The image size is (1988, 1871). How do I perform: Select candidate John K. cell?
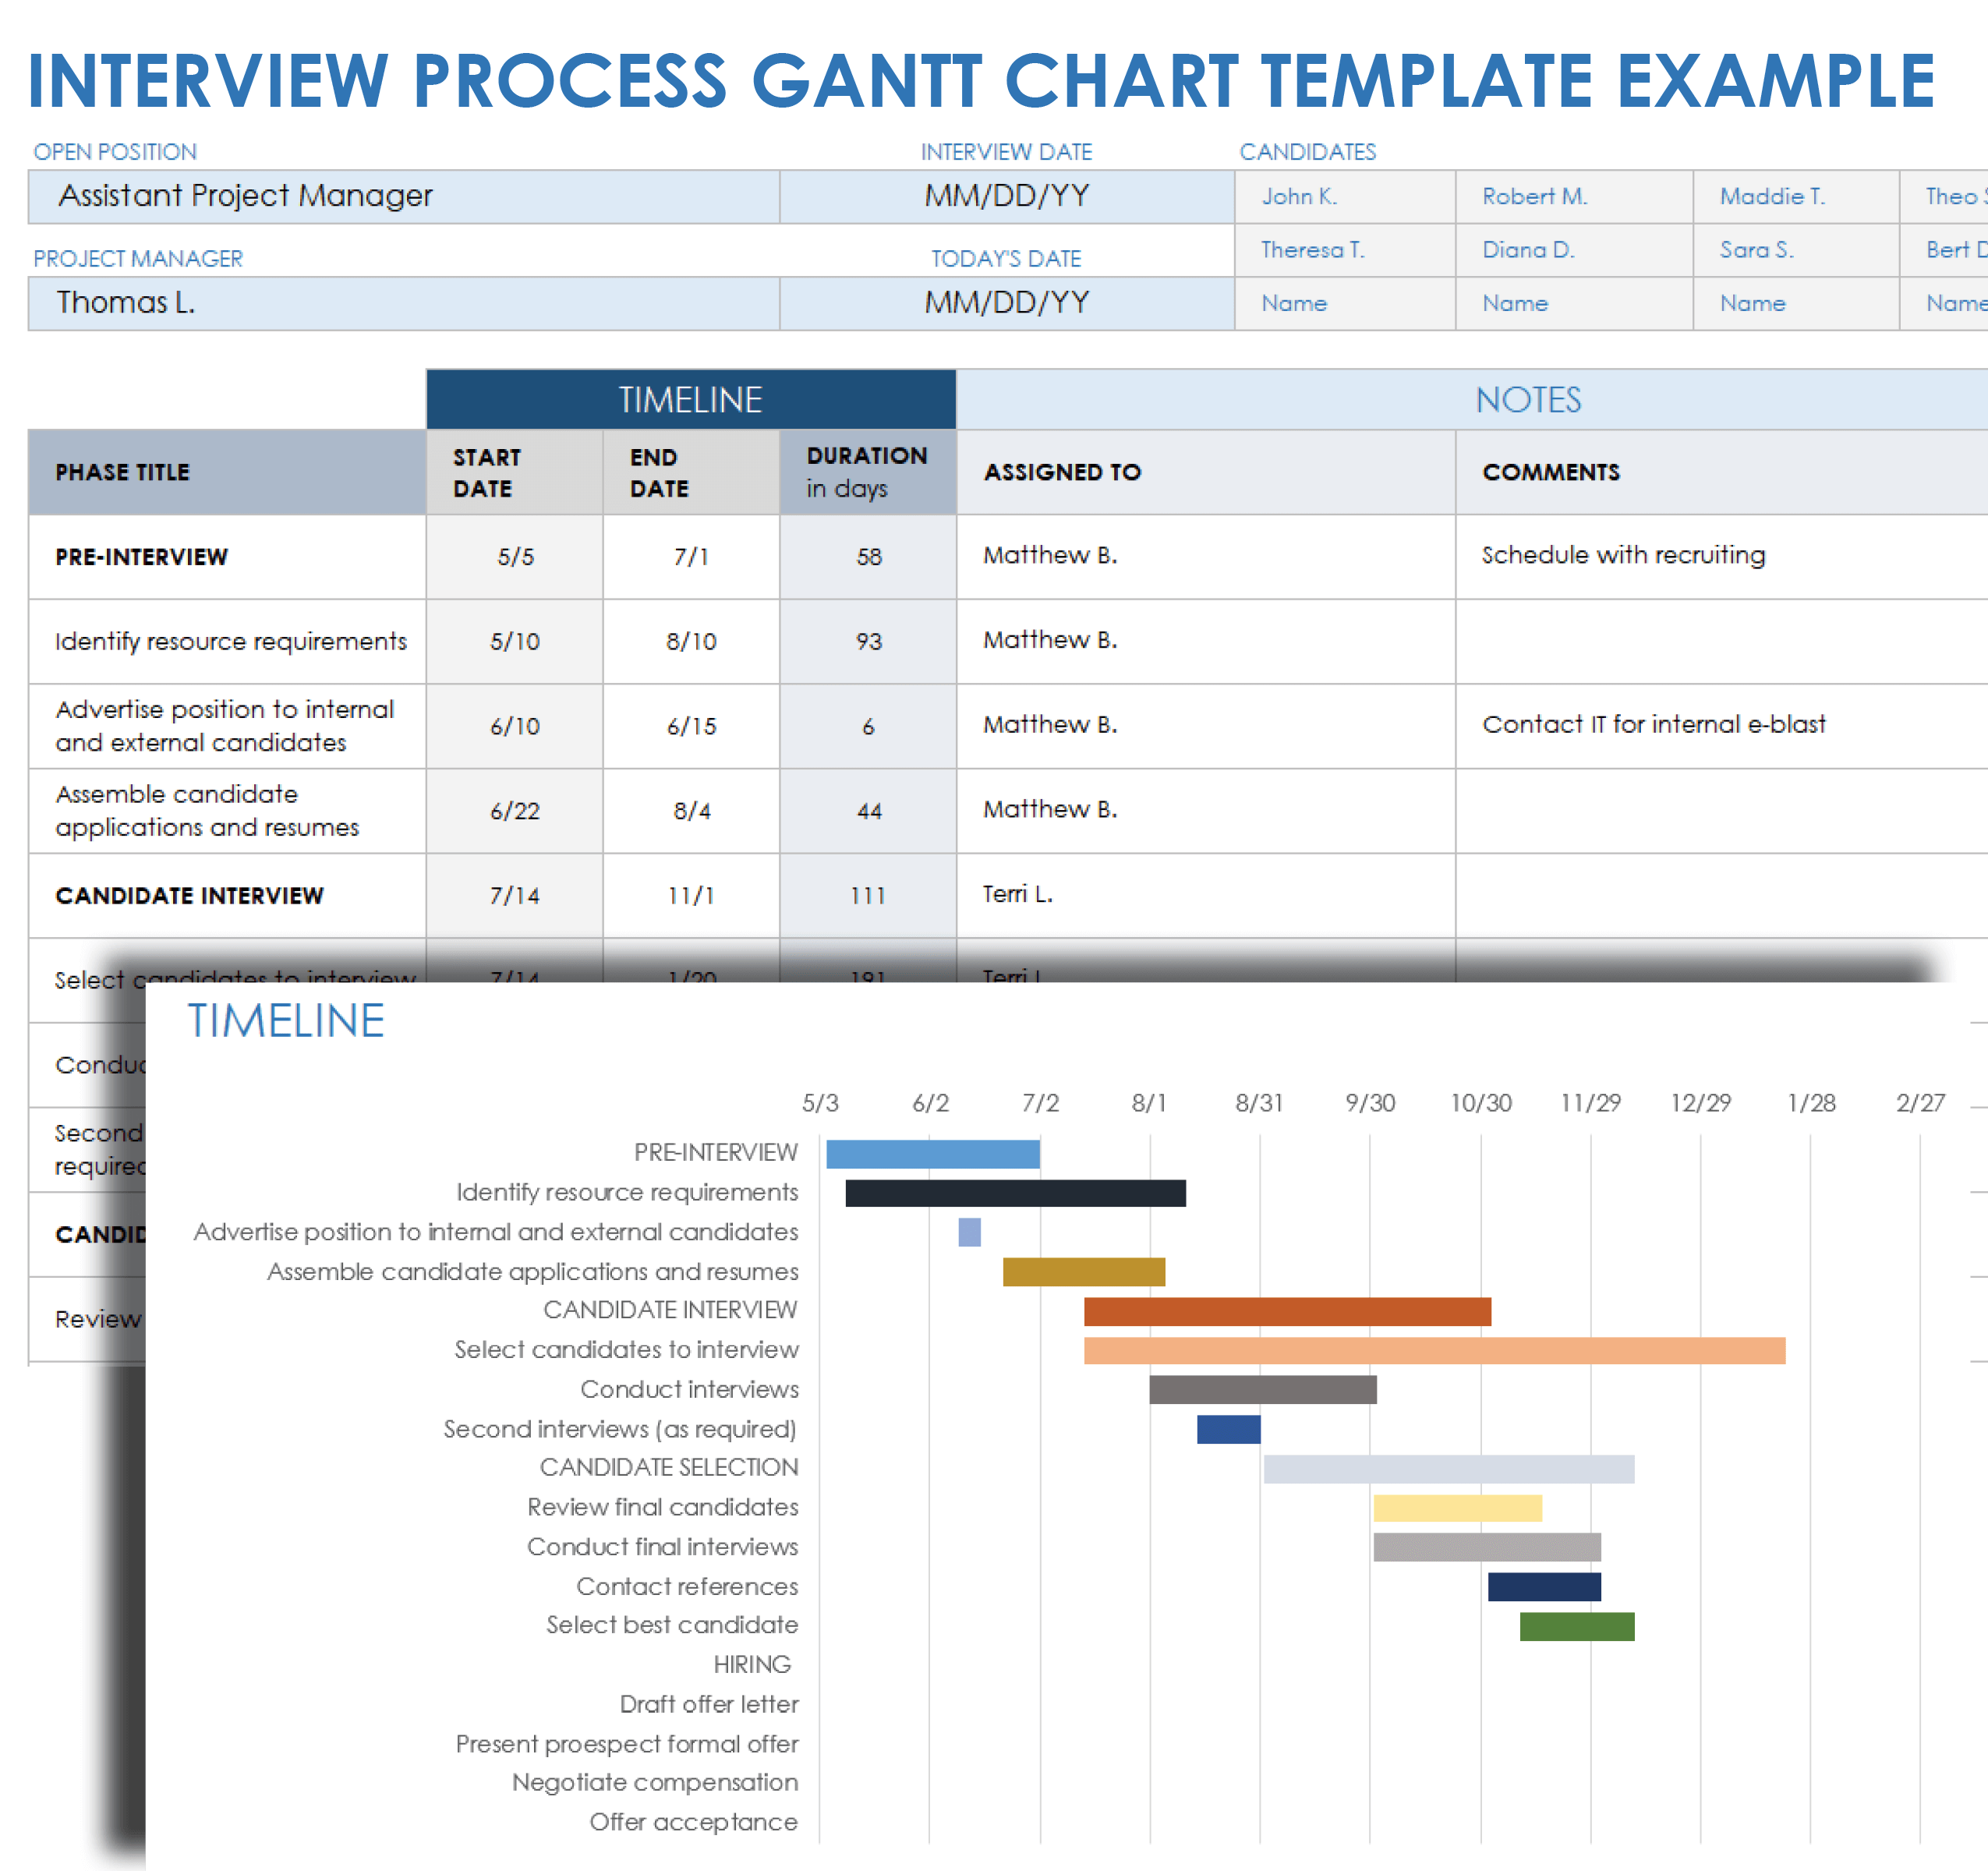[x=1343, y=196]
